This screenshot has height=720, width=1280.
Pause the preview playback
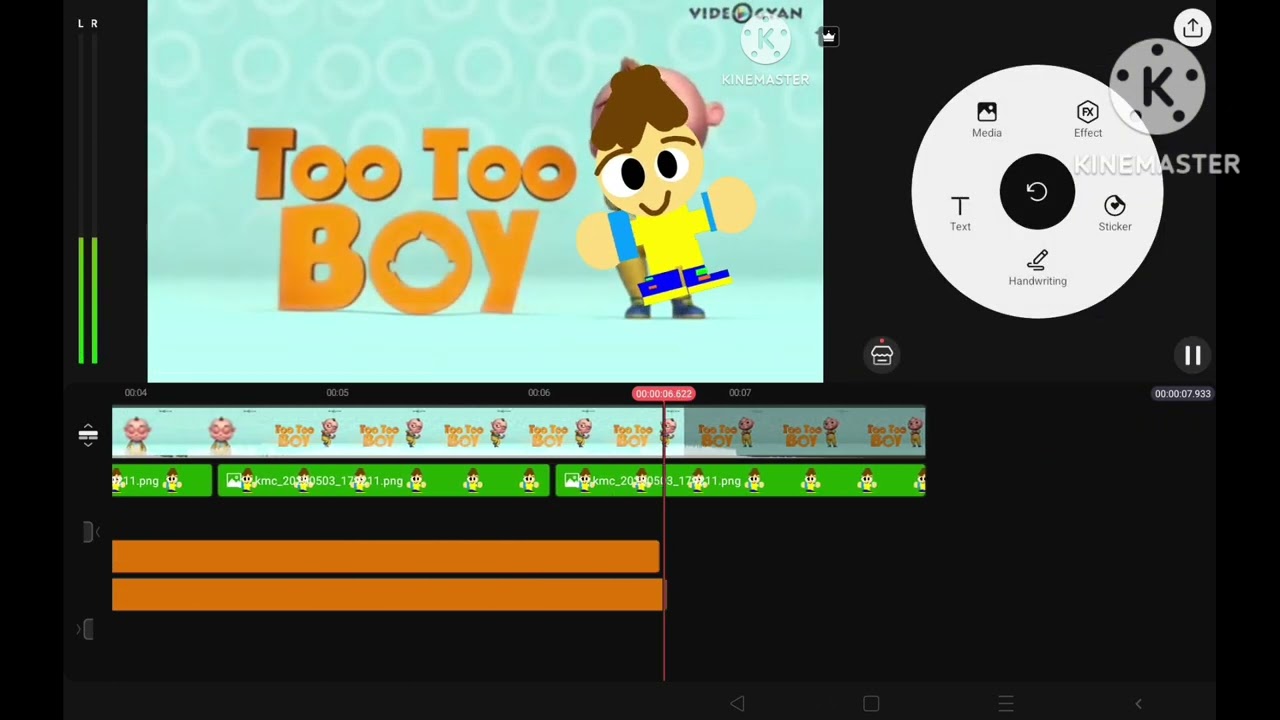coord(1192,355)
